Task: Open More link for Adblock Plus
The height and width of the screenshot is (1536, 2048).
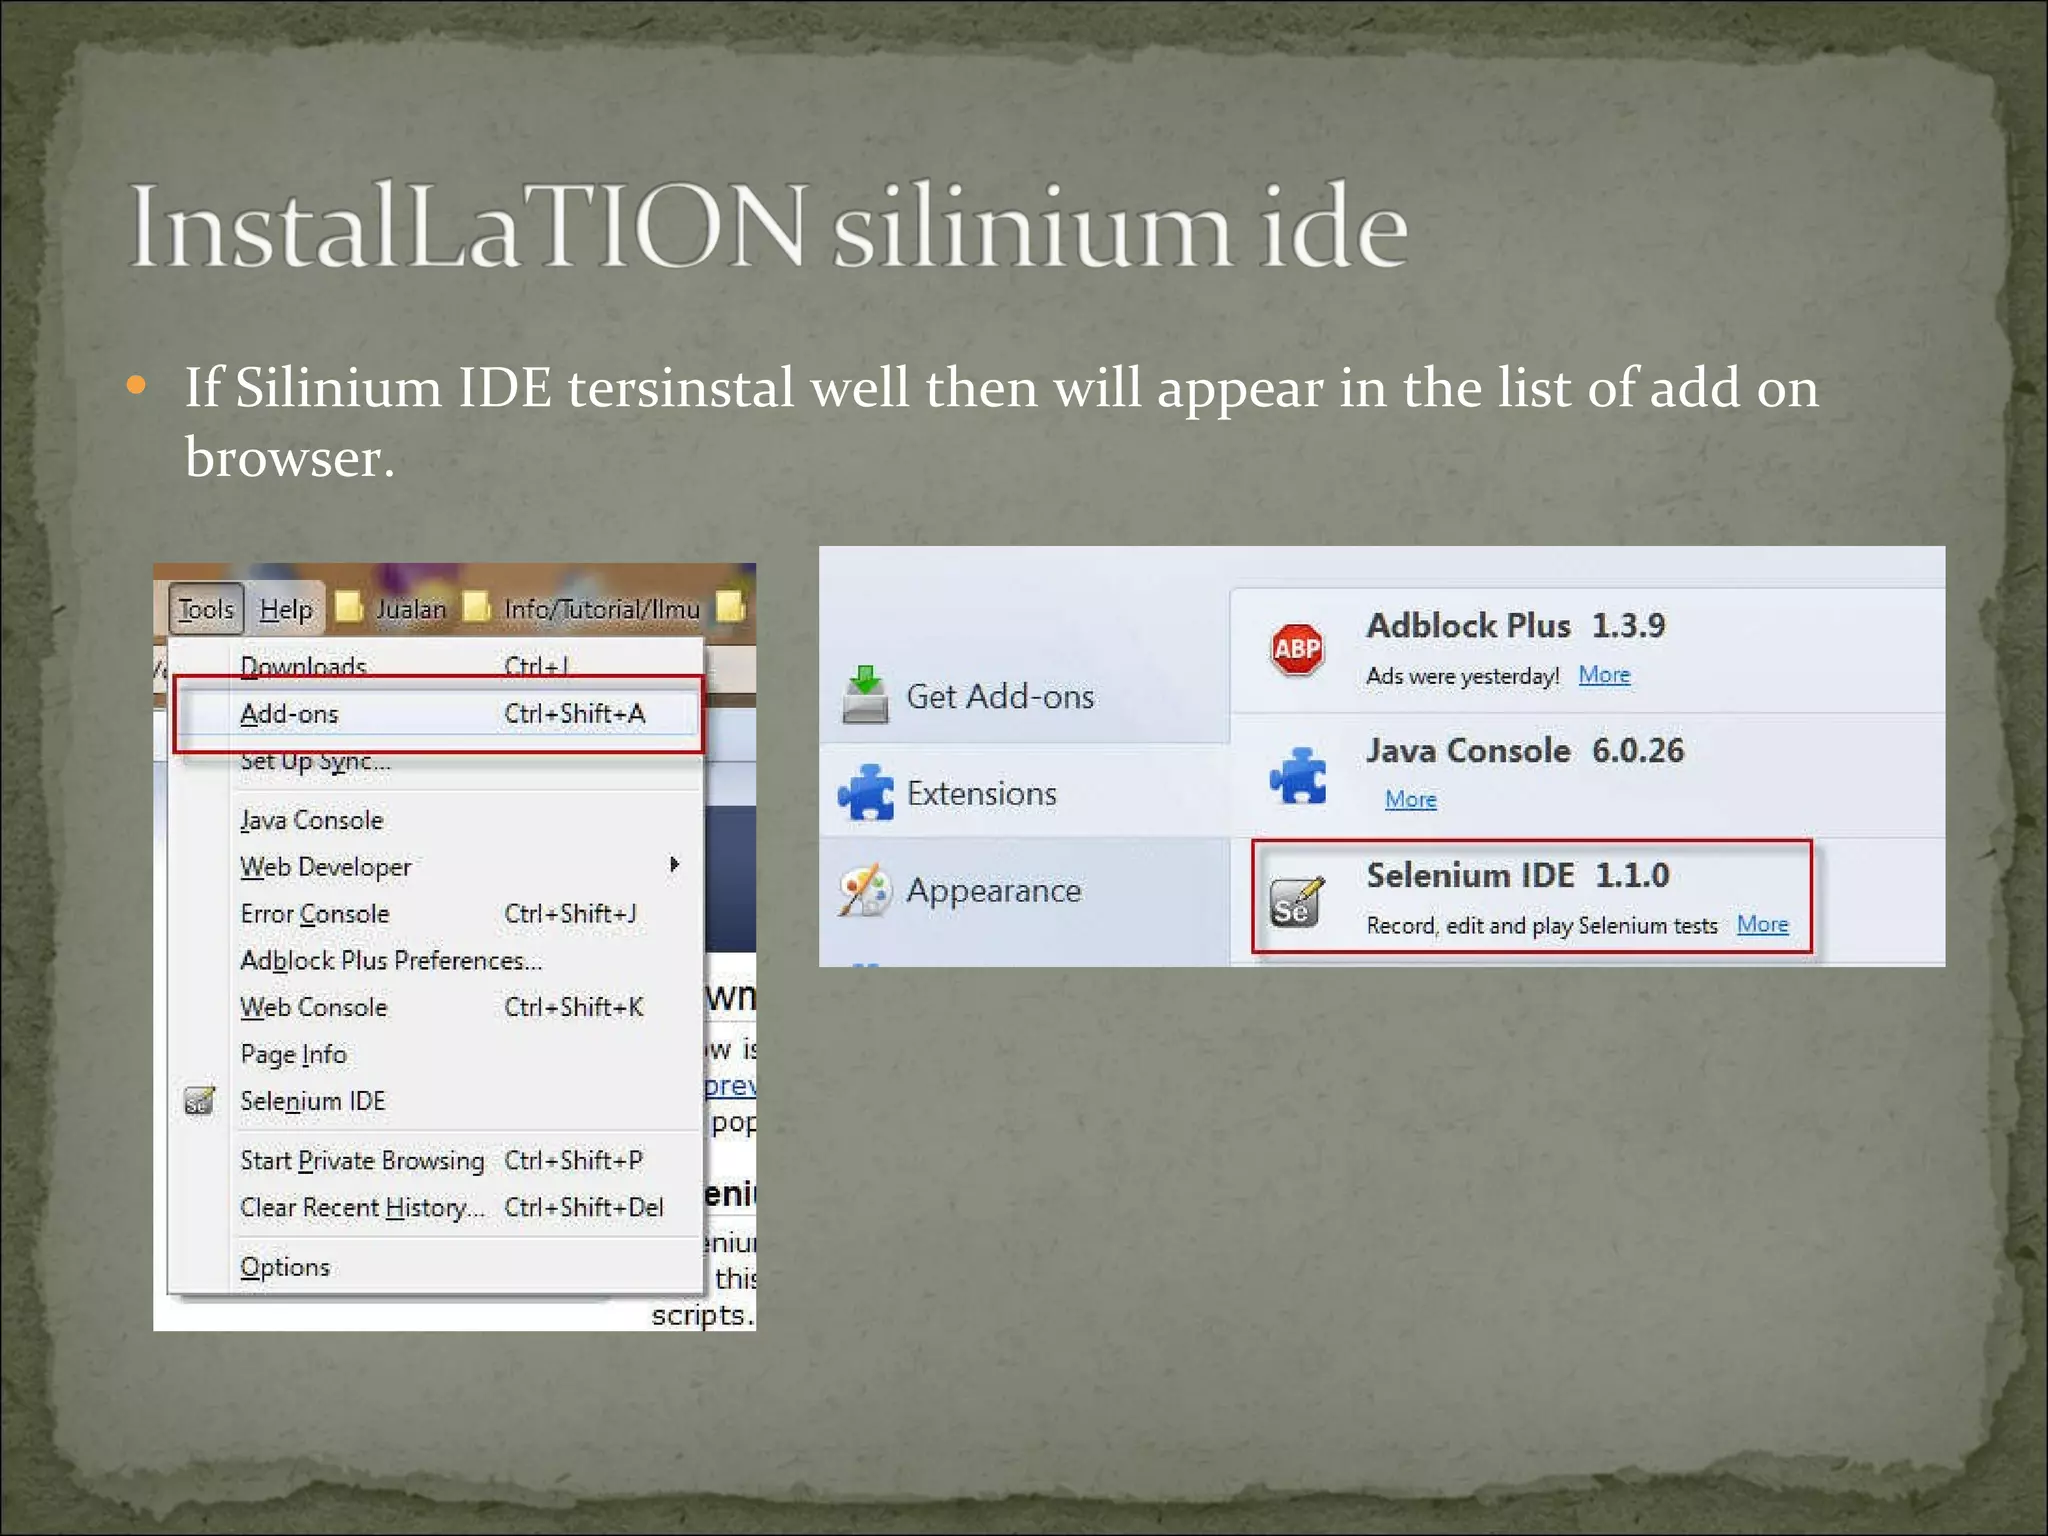Action: pos(1604,675)
